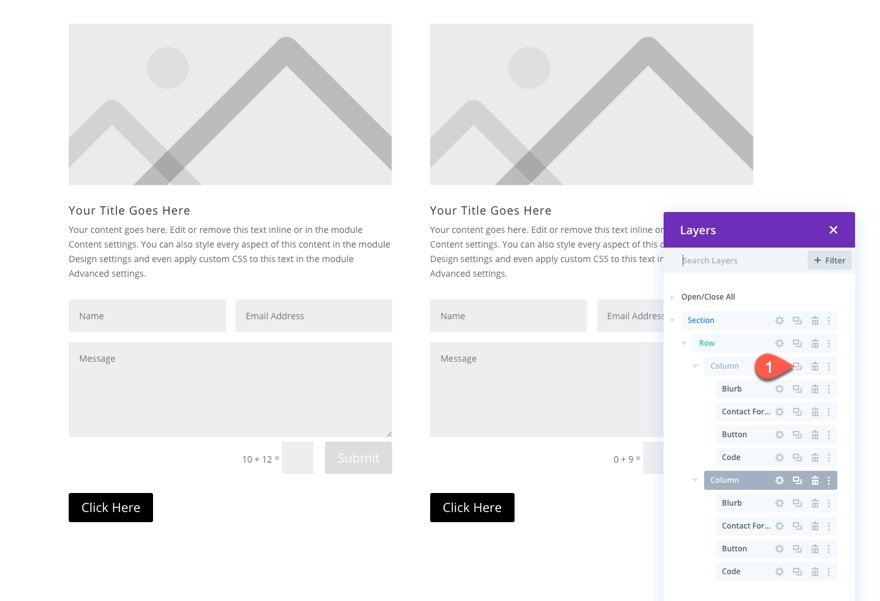This screenshot has height=601, width=880.
Task: Click the greyed-out Submit button
Action: 358,458
